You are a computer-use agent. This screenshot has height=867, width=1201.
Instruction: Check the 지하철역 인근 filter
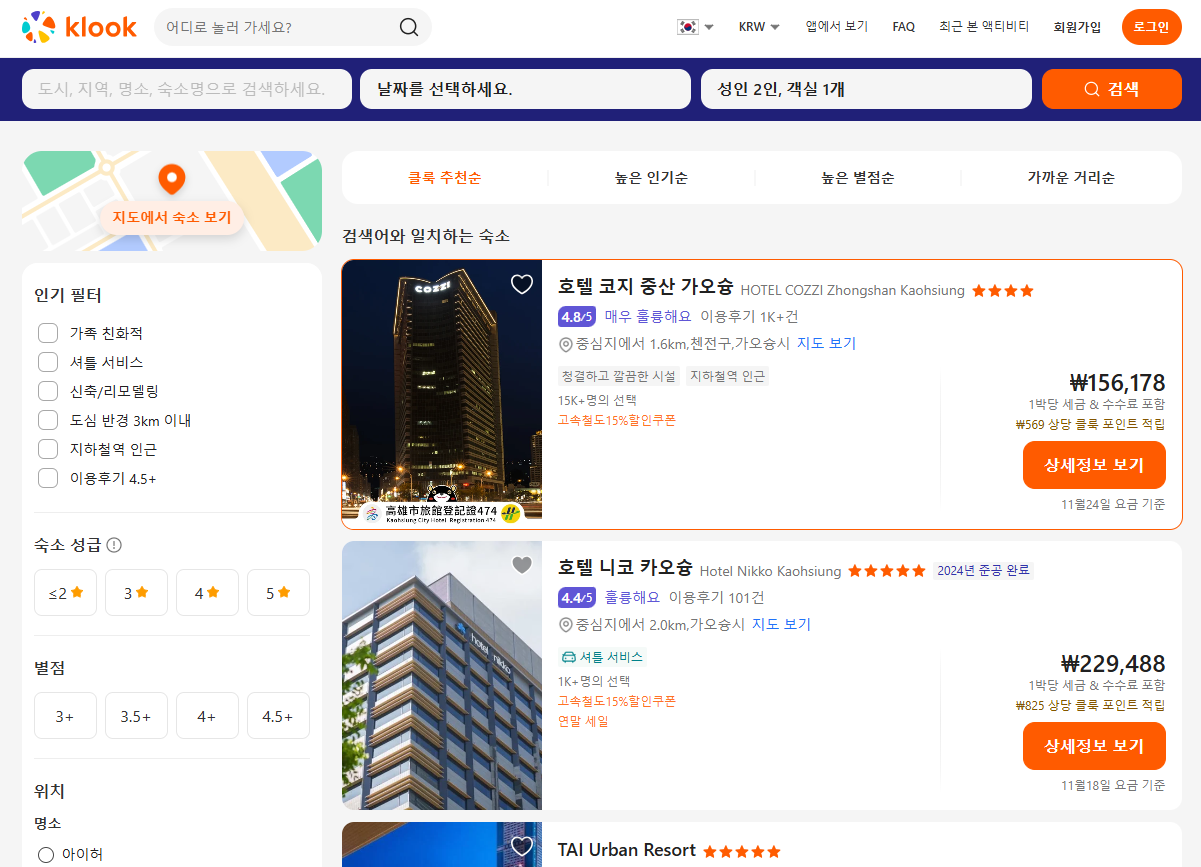(48, 449)
